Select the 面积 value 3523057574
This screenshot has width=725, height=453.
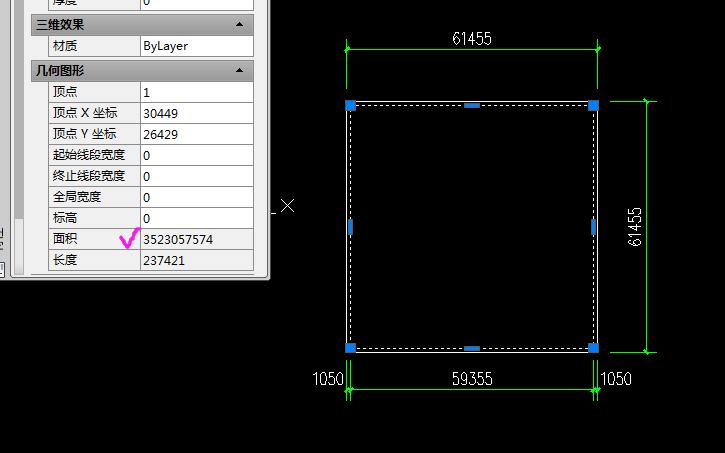(x=197, y=239)
